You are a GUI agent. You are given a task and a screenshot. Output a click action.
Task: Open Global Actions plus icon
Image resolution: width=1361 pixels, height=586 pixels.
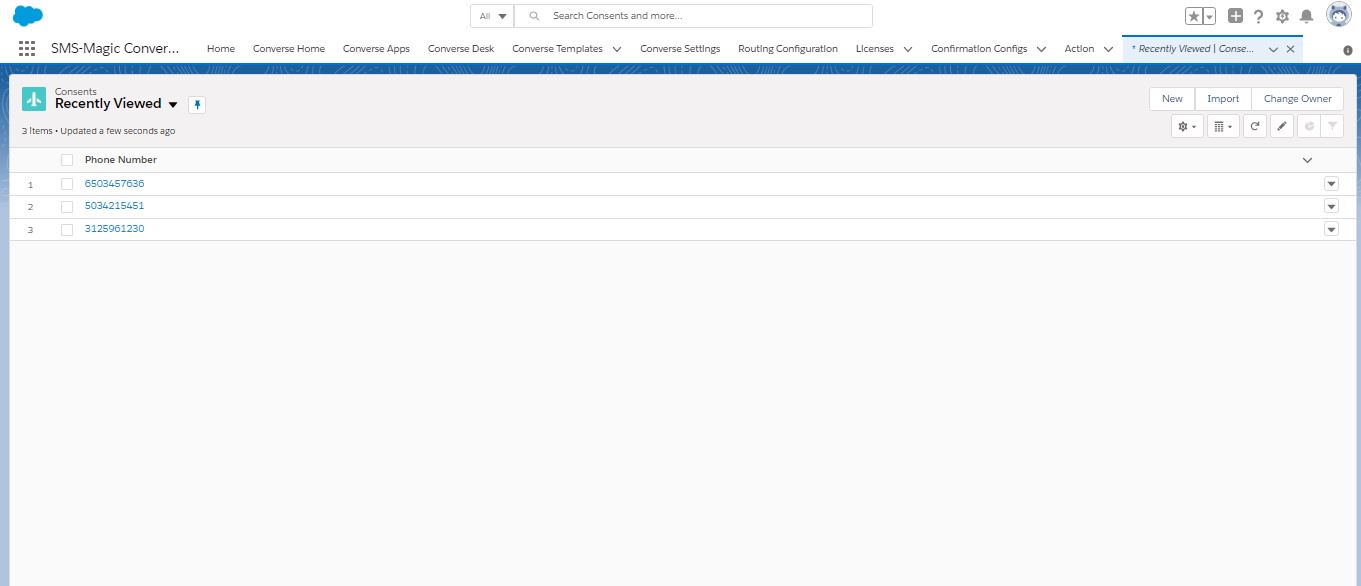coord(1236,16)
